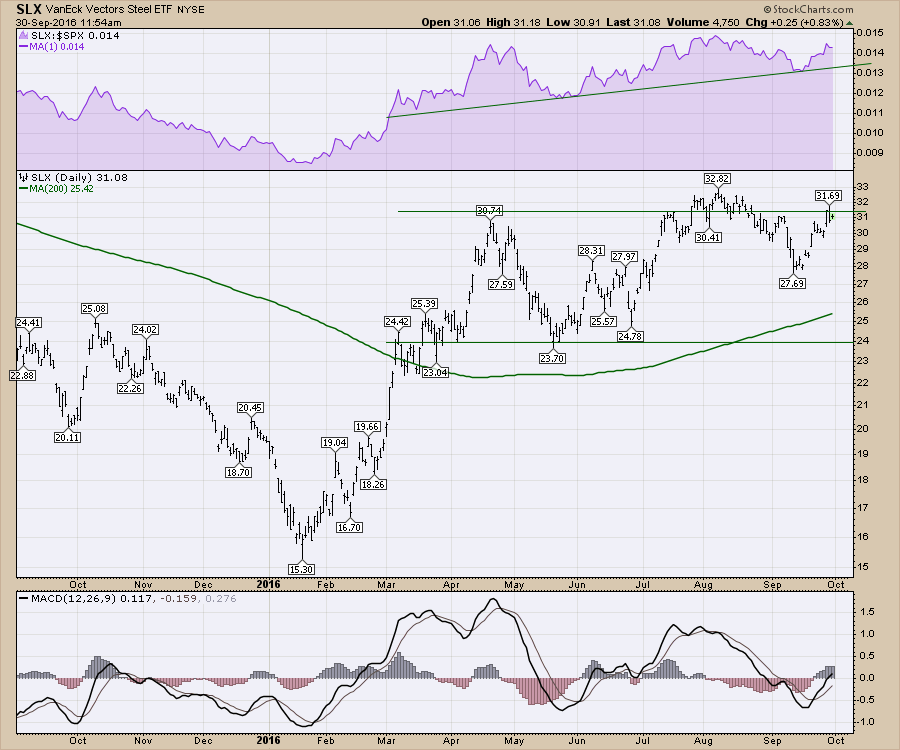Click the SLX:$SPX 0.014 legend label
Image resolution: width=900 pixels, height=750 pixels.
click(x=75, y=36)
